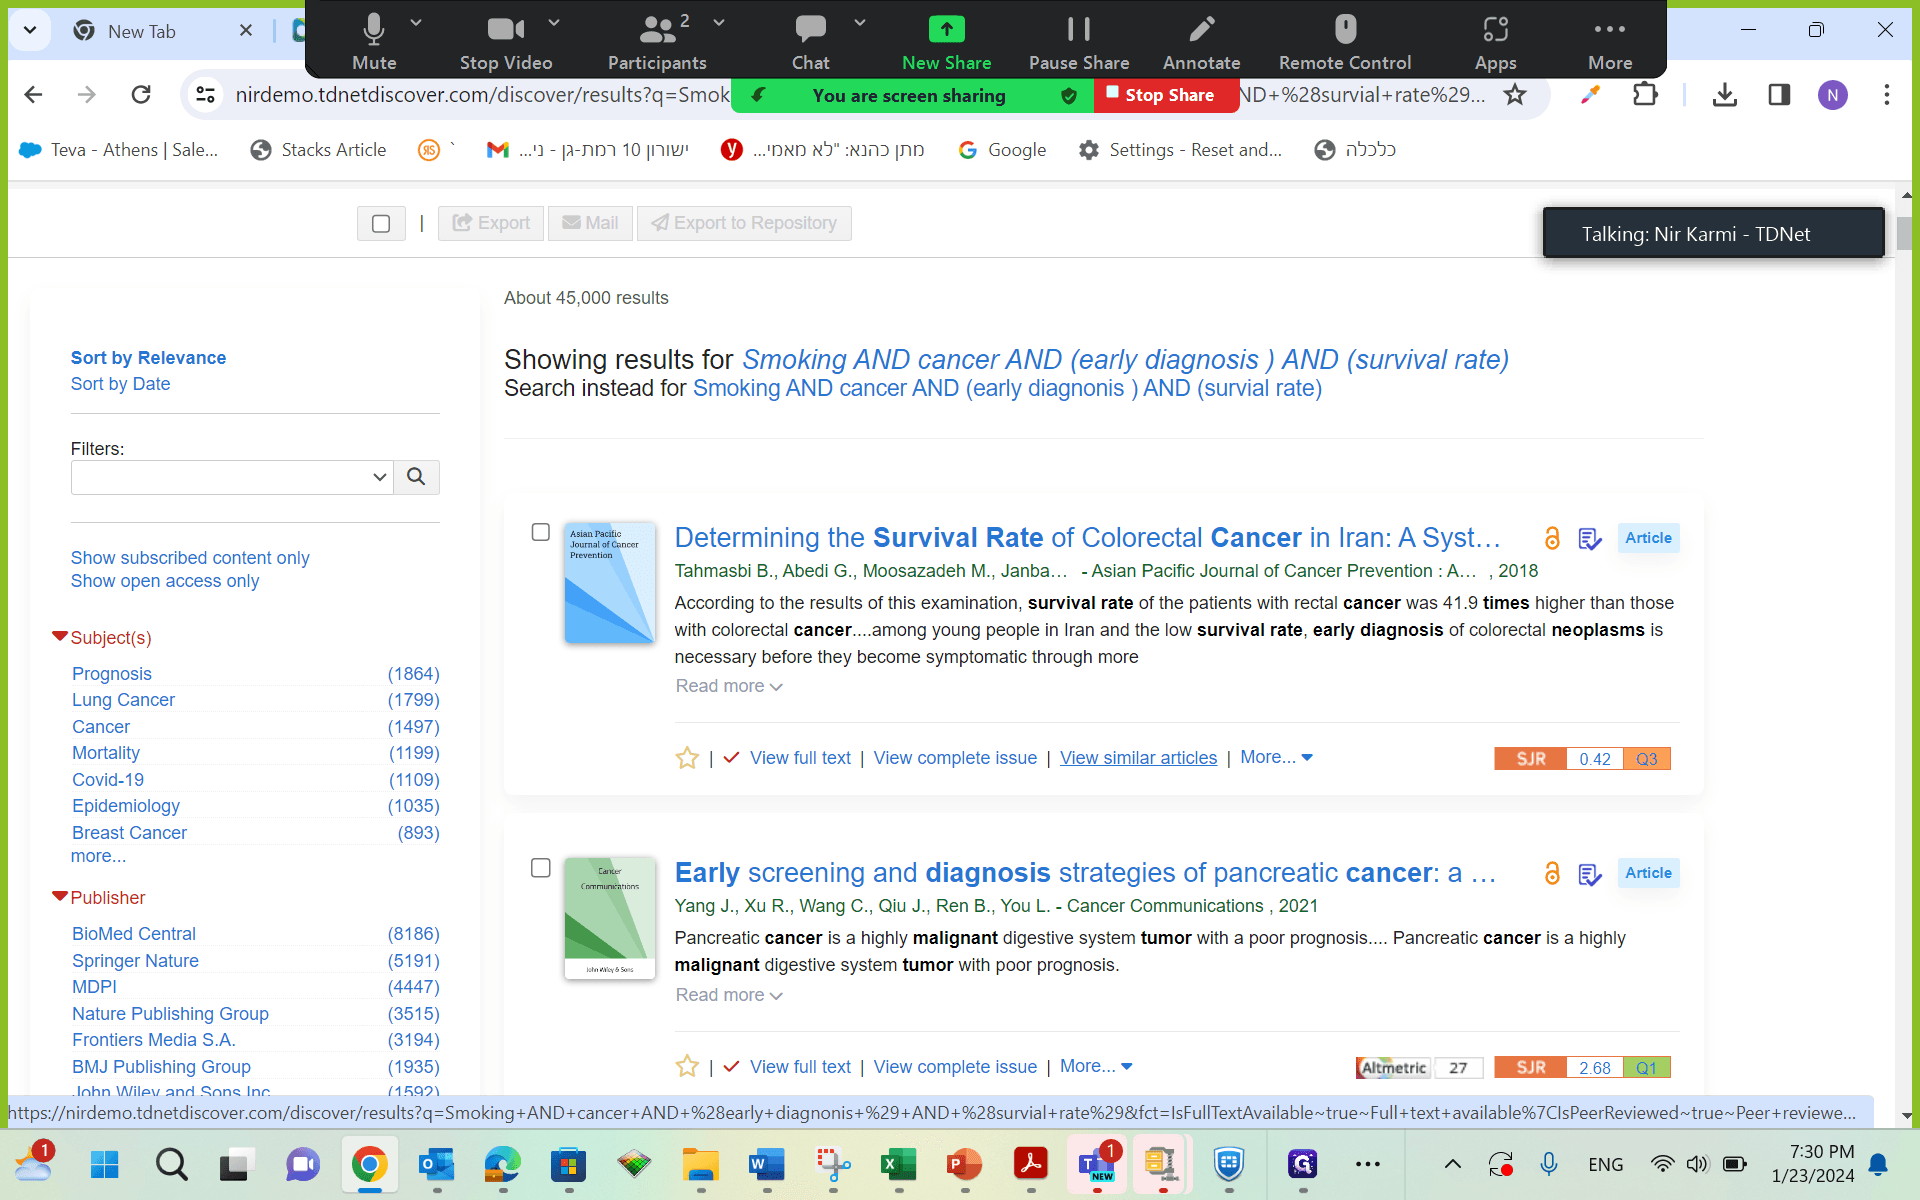
Task: Export to Repository button
Action: pos(744,224)
